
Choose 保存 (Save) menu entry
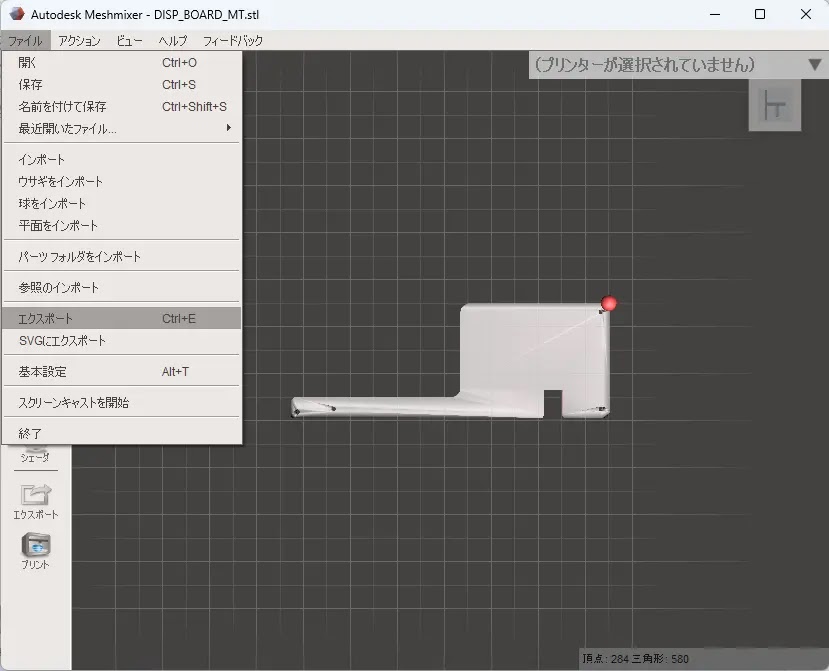pos(122,85)
